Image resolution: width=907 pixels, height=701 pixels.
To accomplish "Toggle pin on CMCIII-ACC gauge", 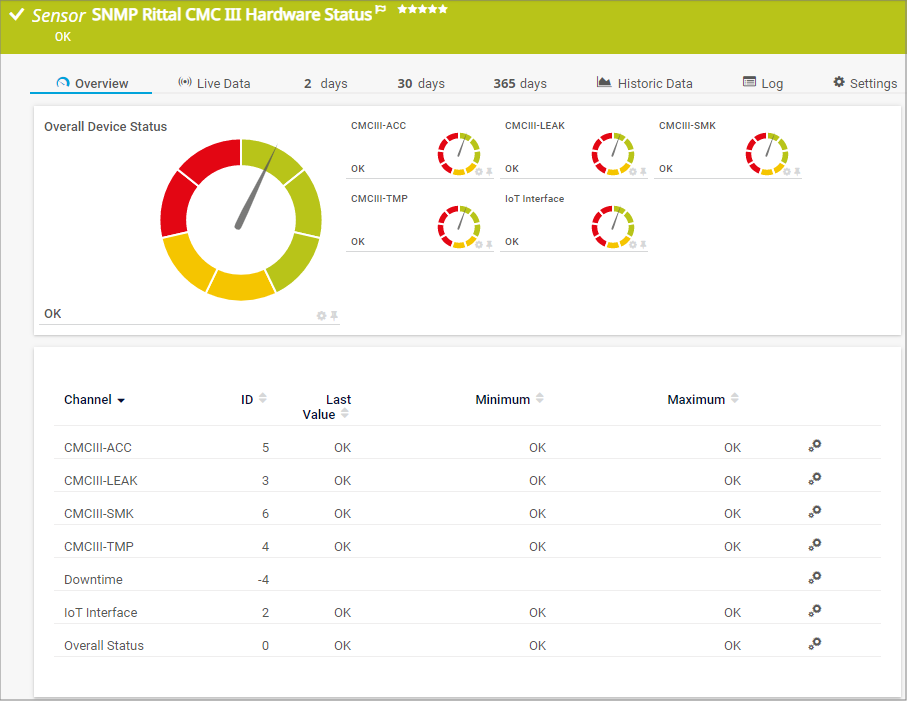I will 490,172.
